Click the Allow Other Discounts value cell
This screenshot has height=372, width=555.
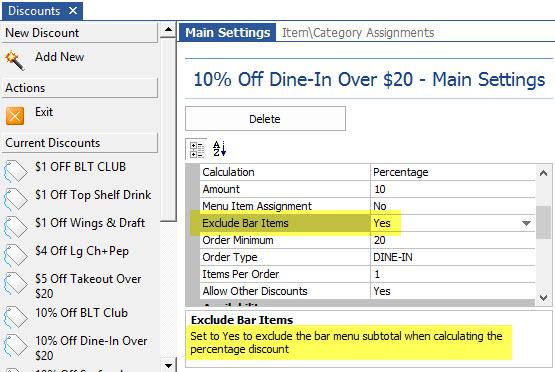(x=452, y=291)
